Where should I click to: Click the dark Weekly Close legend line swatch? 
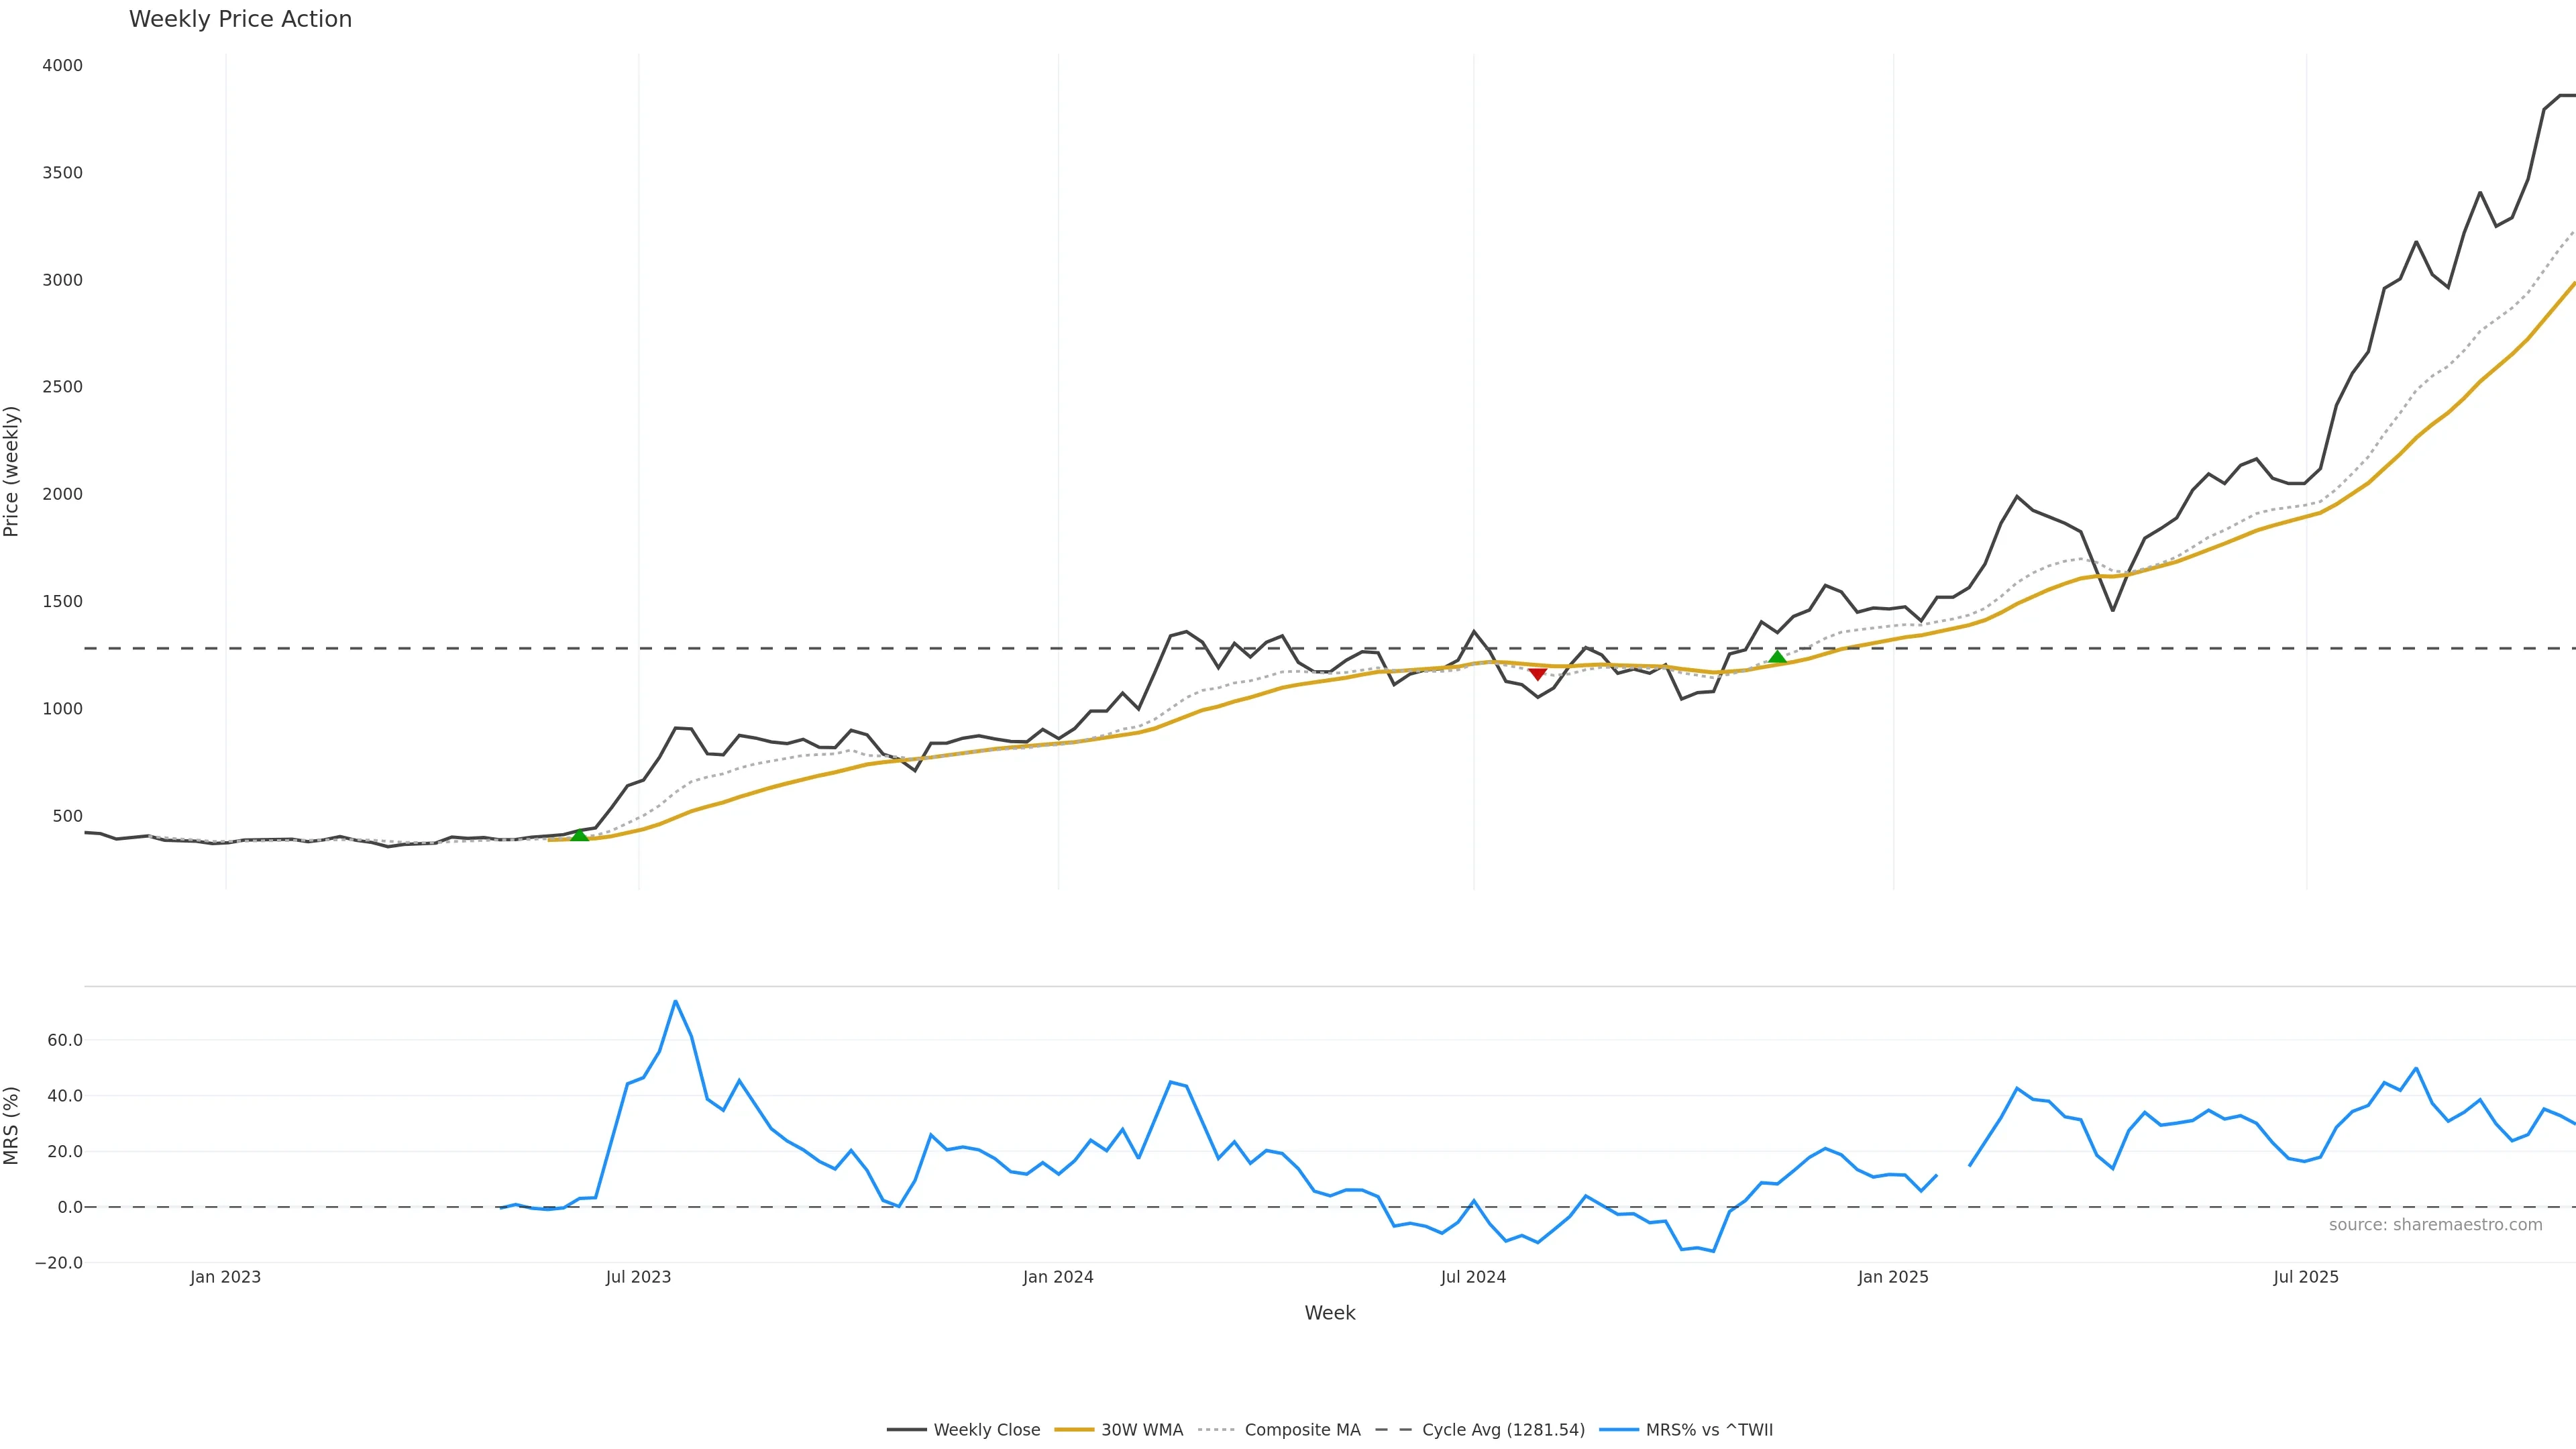(906, 1430)
